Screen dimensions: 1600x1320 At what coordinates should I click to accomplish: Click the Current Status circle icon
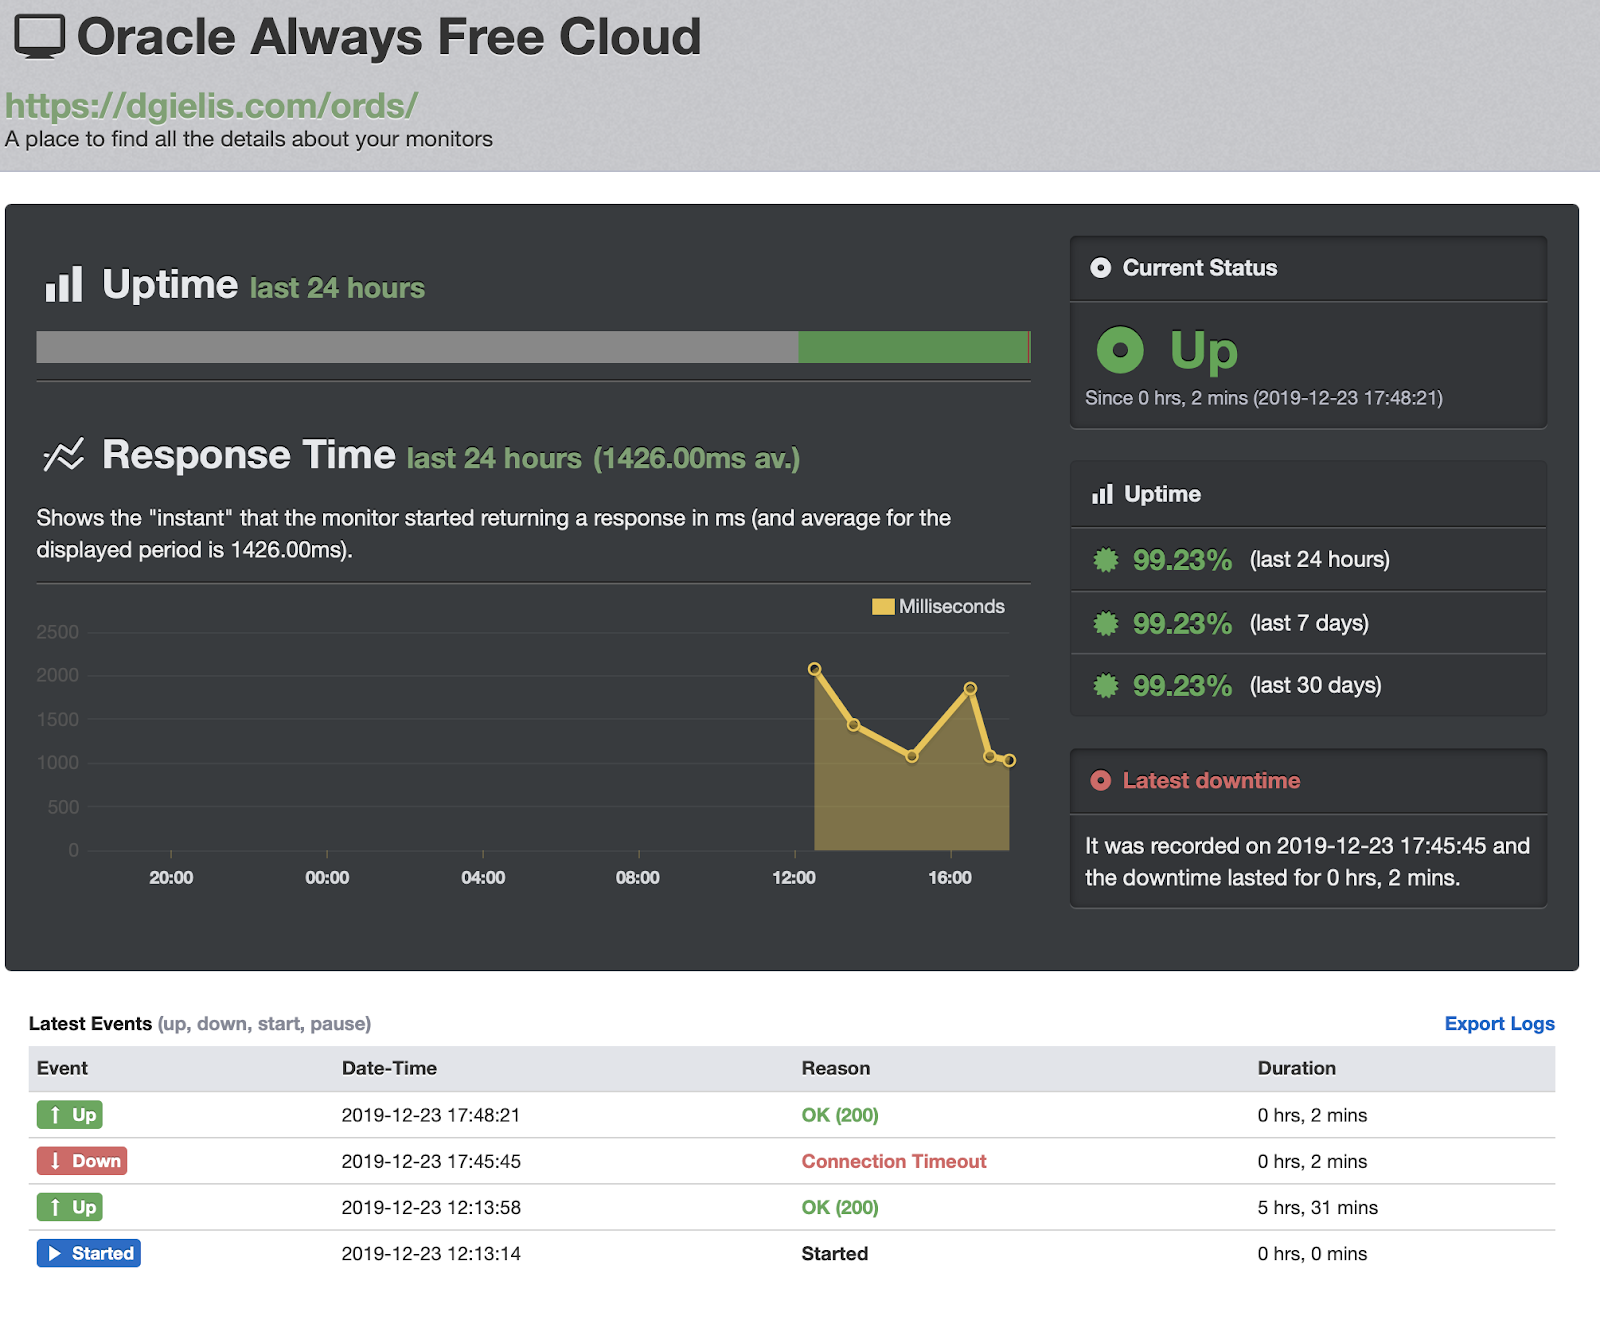tap(1100, 268)
